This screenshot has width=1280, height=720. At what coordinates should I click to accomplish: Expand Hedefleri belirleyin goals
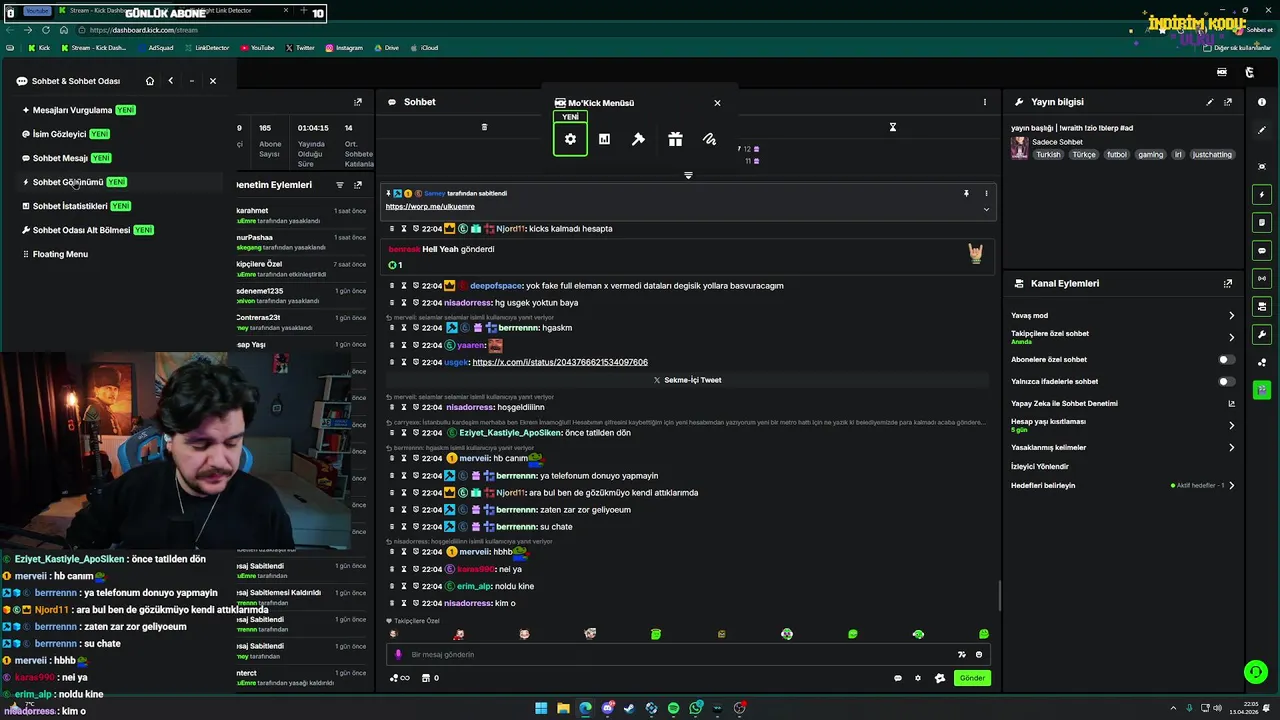click(1231, 485)
